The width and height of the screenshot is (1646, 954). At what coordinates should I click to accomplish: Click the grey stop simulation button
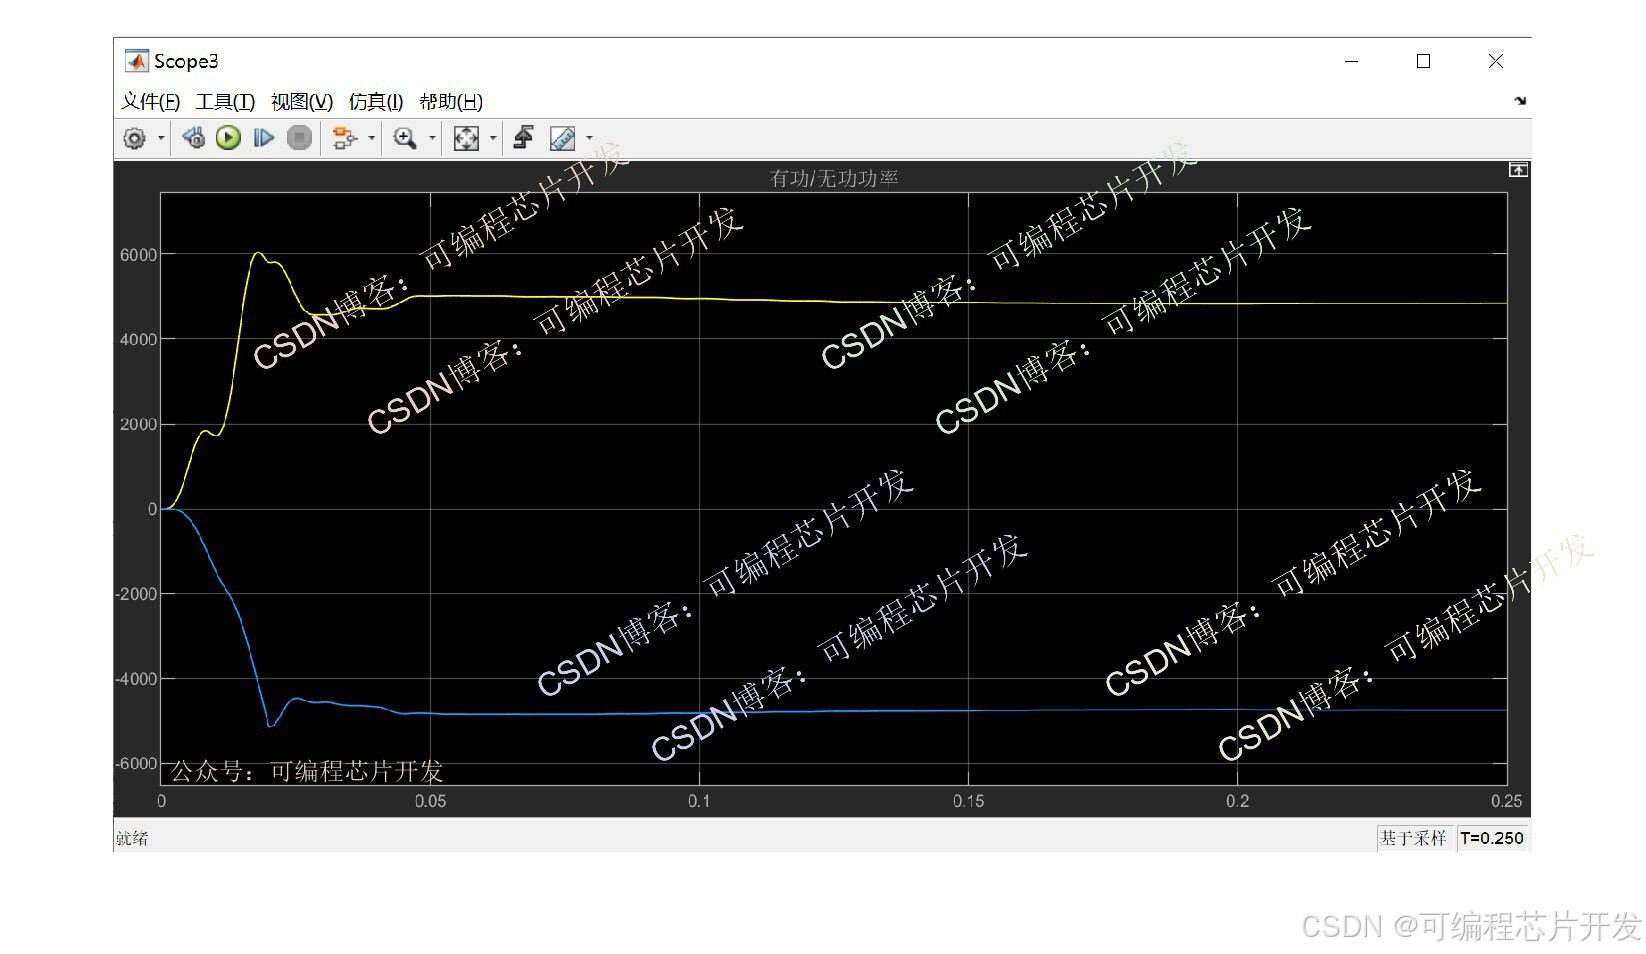(x=299, y=138)
